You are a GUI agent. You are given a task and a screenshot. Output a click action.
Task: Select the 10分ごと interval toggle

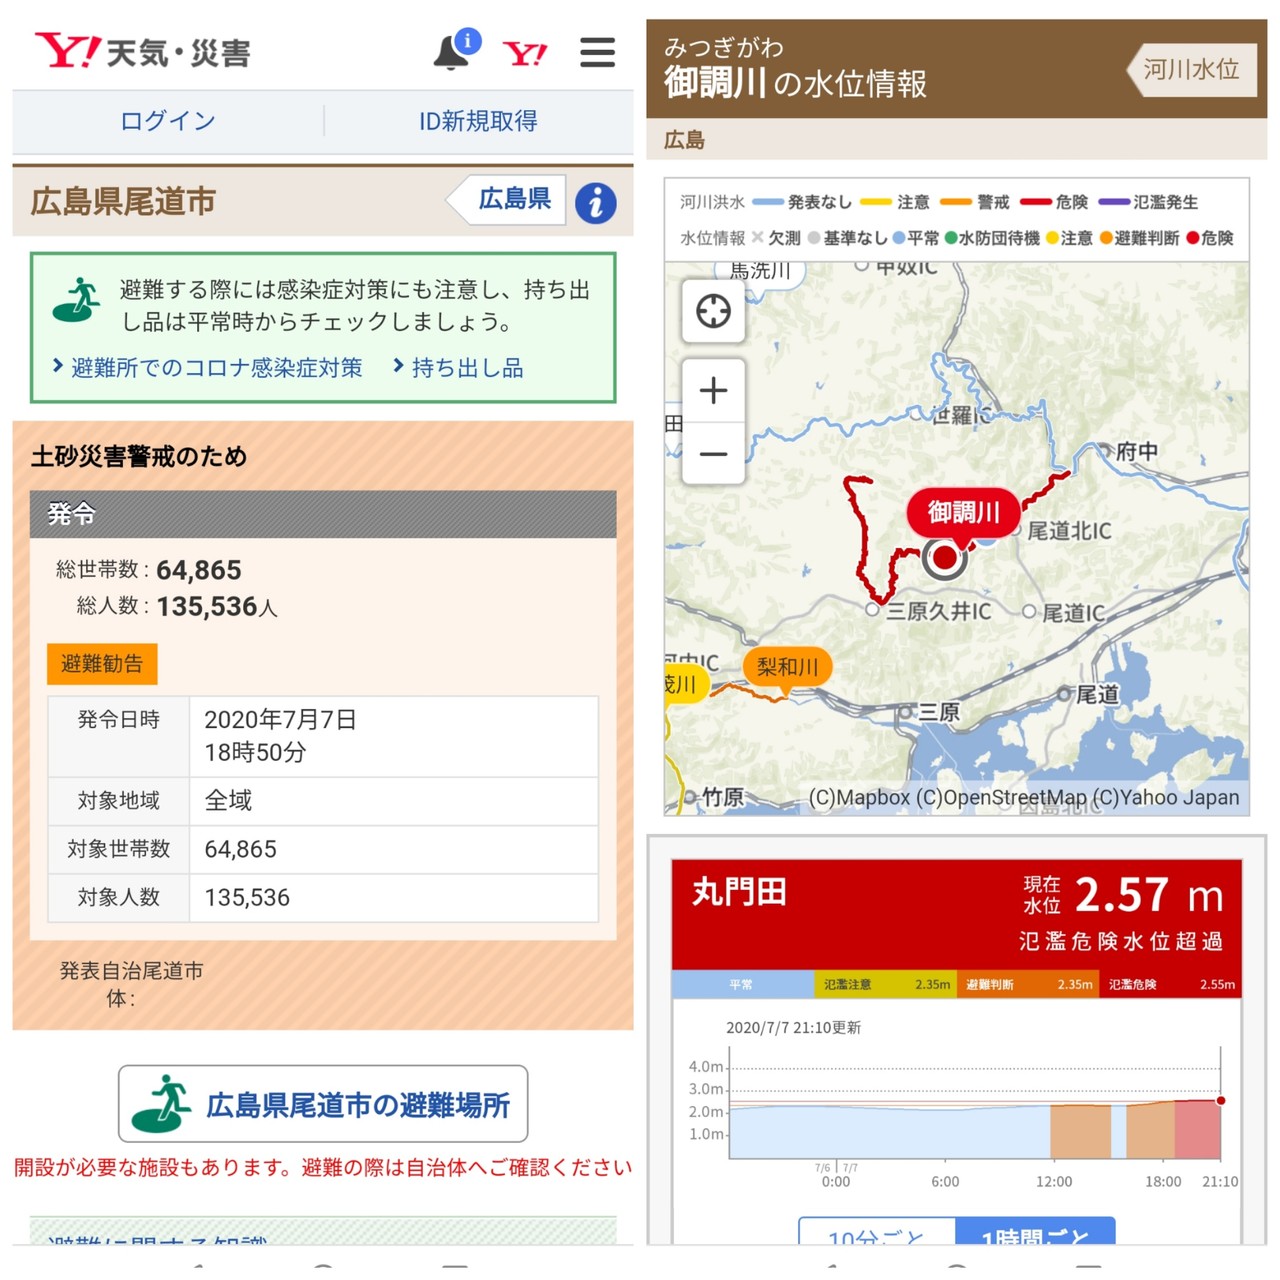[x=876, y=1234]
